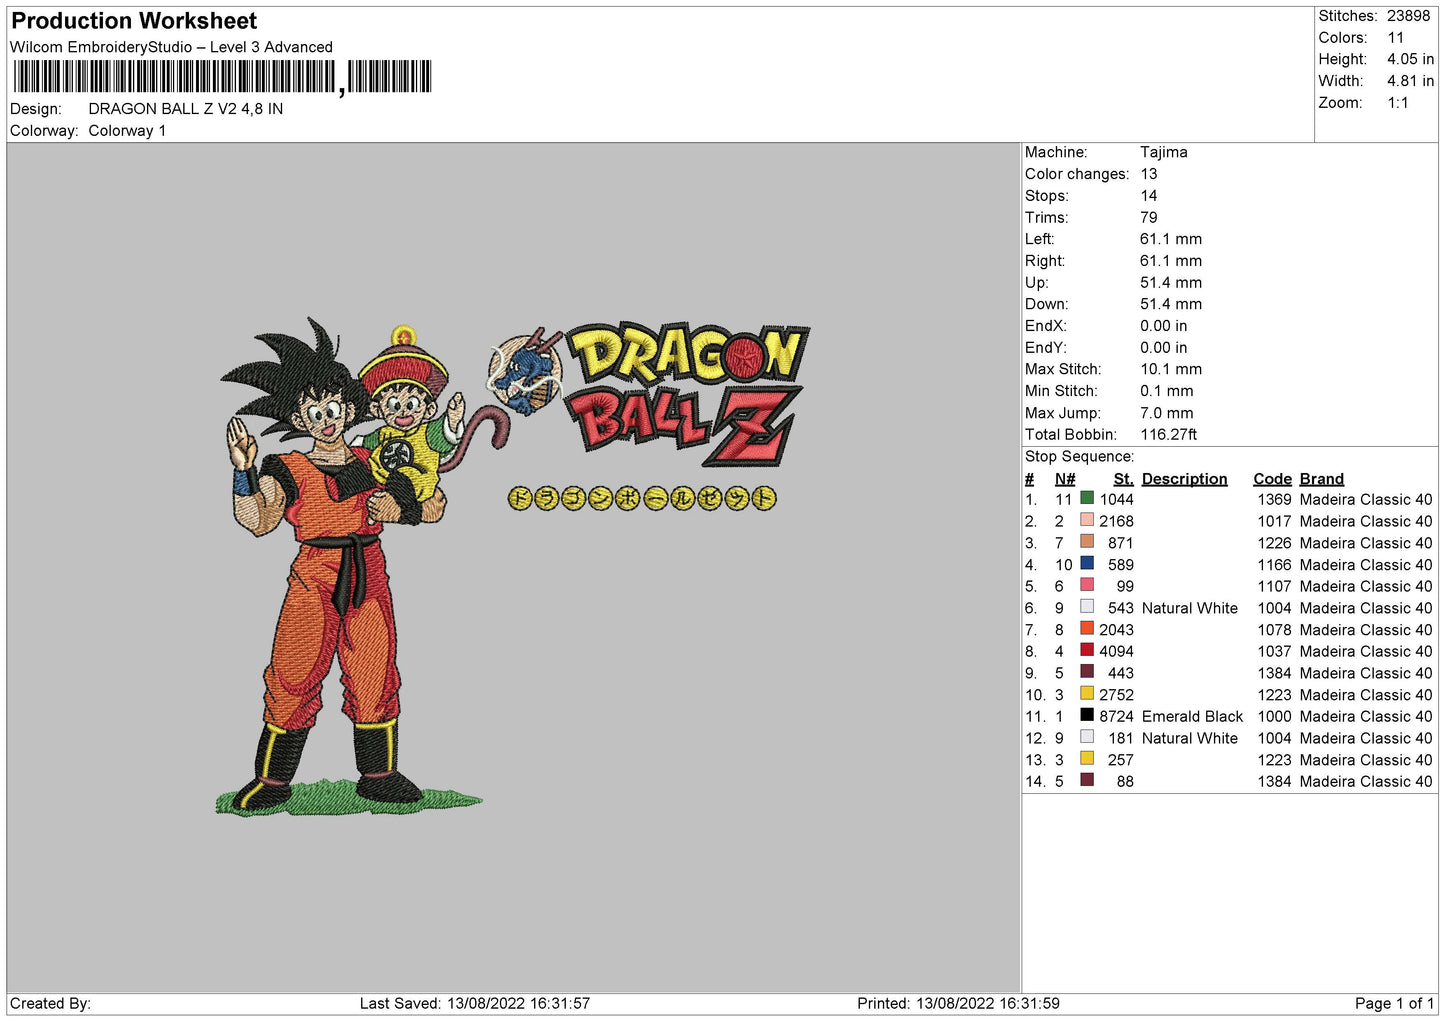Click the red swatch in stop row 8
This screenshot has width=1445, height=1021.
pos(1087,650)
